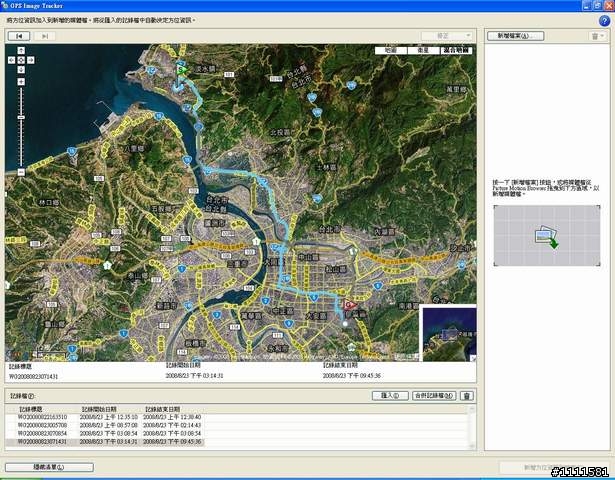
Task: Click the media drop area with photo icon
Action: [x=547, y=236]
